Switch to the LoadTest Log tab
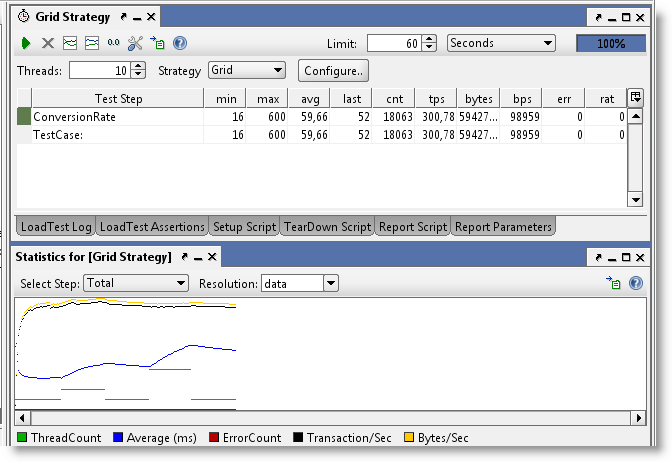Screen dimensions: 672x462 click(x=56, y=226)
